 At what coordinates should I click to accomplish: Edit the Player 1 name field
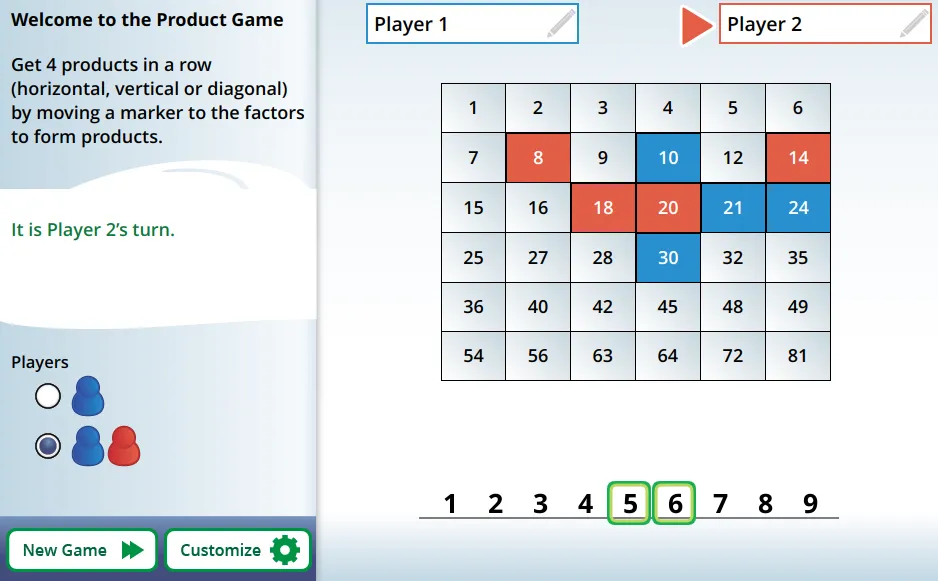(x=455, y=24)
